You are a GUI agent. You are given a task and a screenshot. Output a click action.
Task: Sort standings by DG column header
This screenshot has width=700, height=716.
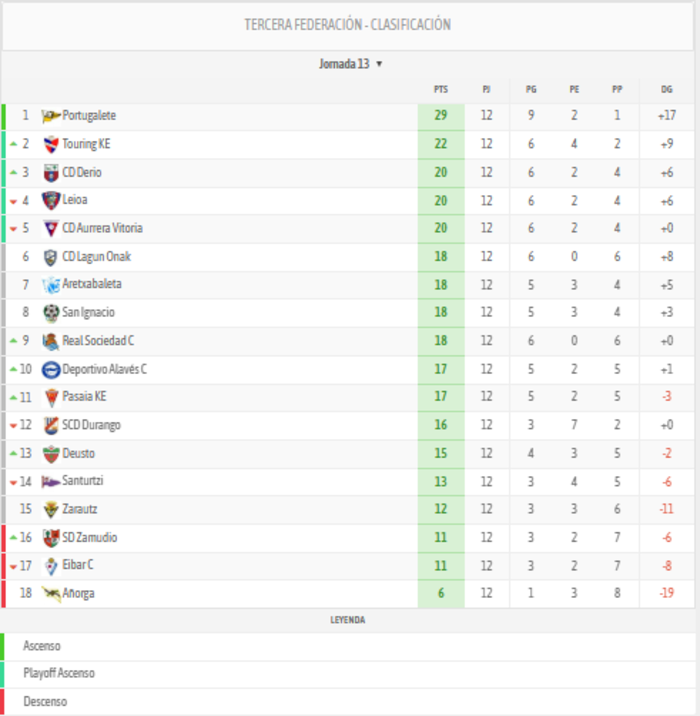click(x=667, y=89)
